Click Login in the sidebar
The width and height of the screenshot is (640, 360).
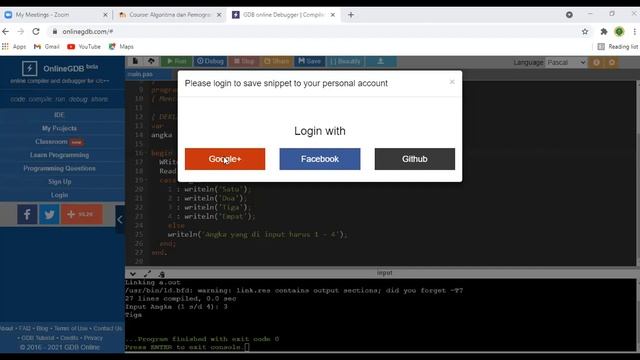click(x=59, y=195)
